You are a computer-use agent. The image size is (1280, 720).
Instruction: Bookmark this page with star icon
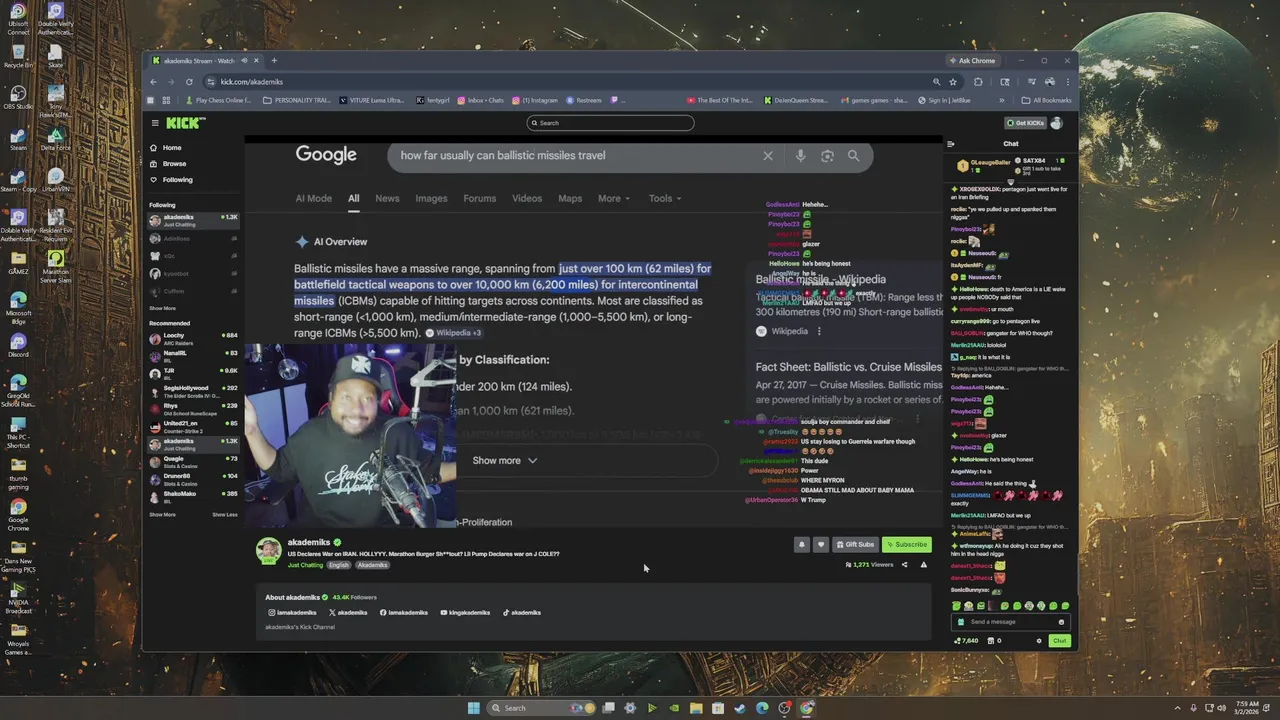(x=953, y=82)
